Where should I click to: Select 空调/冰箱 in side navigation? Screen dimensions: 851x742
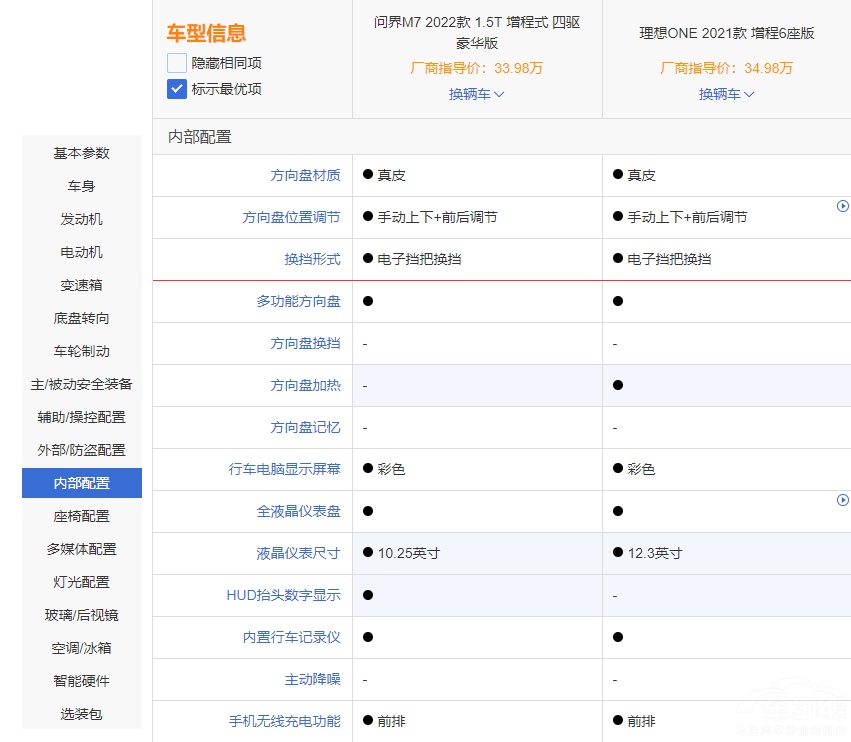point(82,648)
